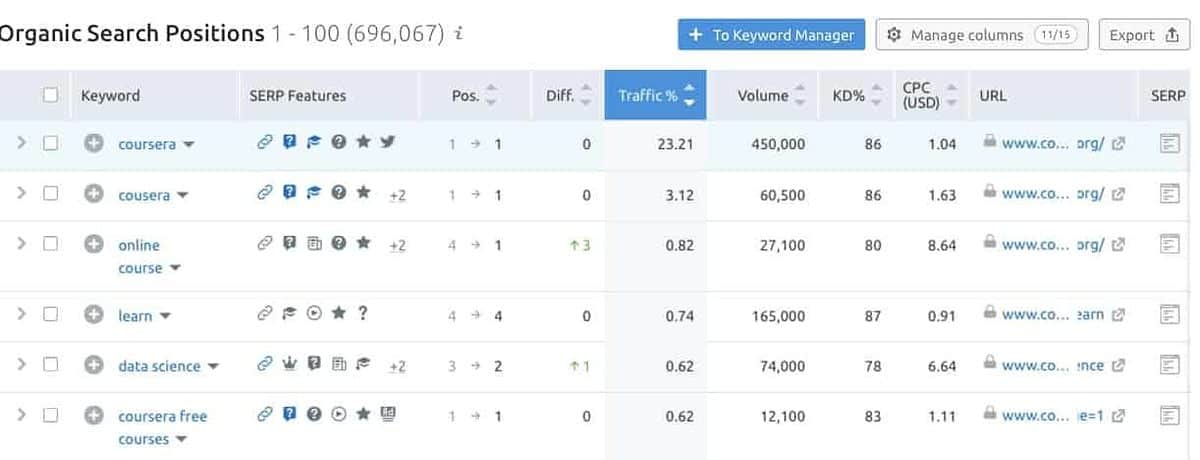
Task: Toggle the select-all checkbox in header
Action: pyautogui.click(x=50, y=95)
